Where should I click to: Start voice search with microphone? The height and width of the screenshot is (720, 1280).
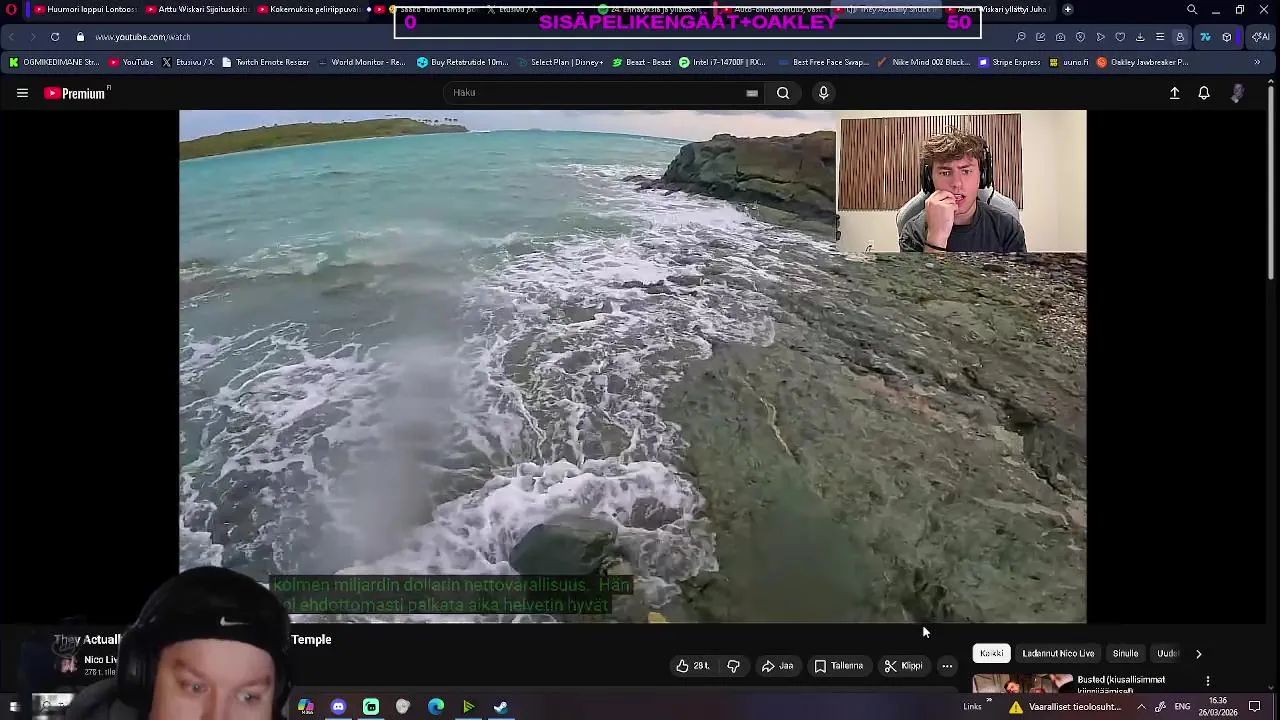pos(823,93)
